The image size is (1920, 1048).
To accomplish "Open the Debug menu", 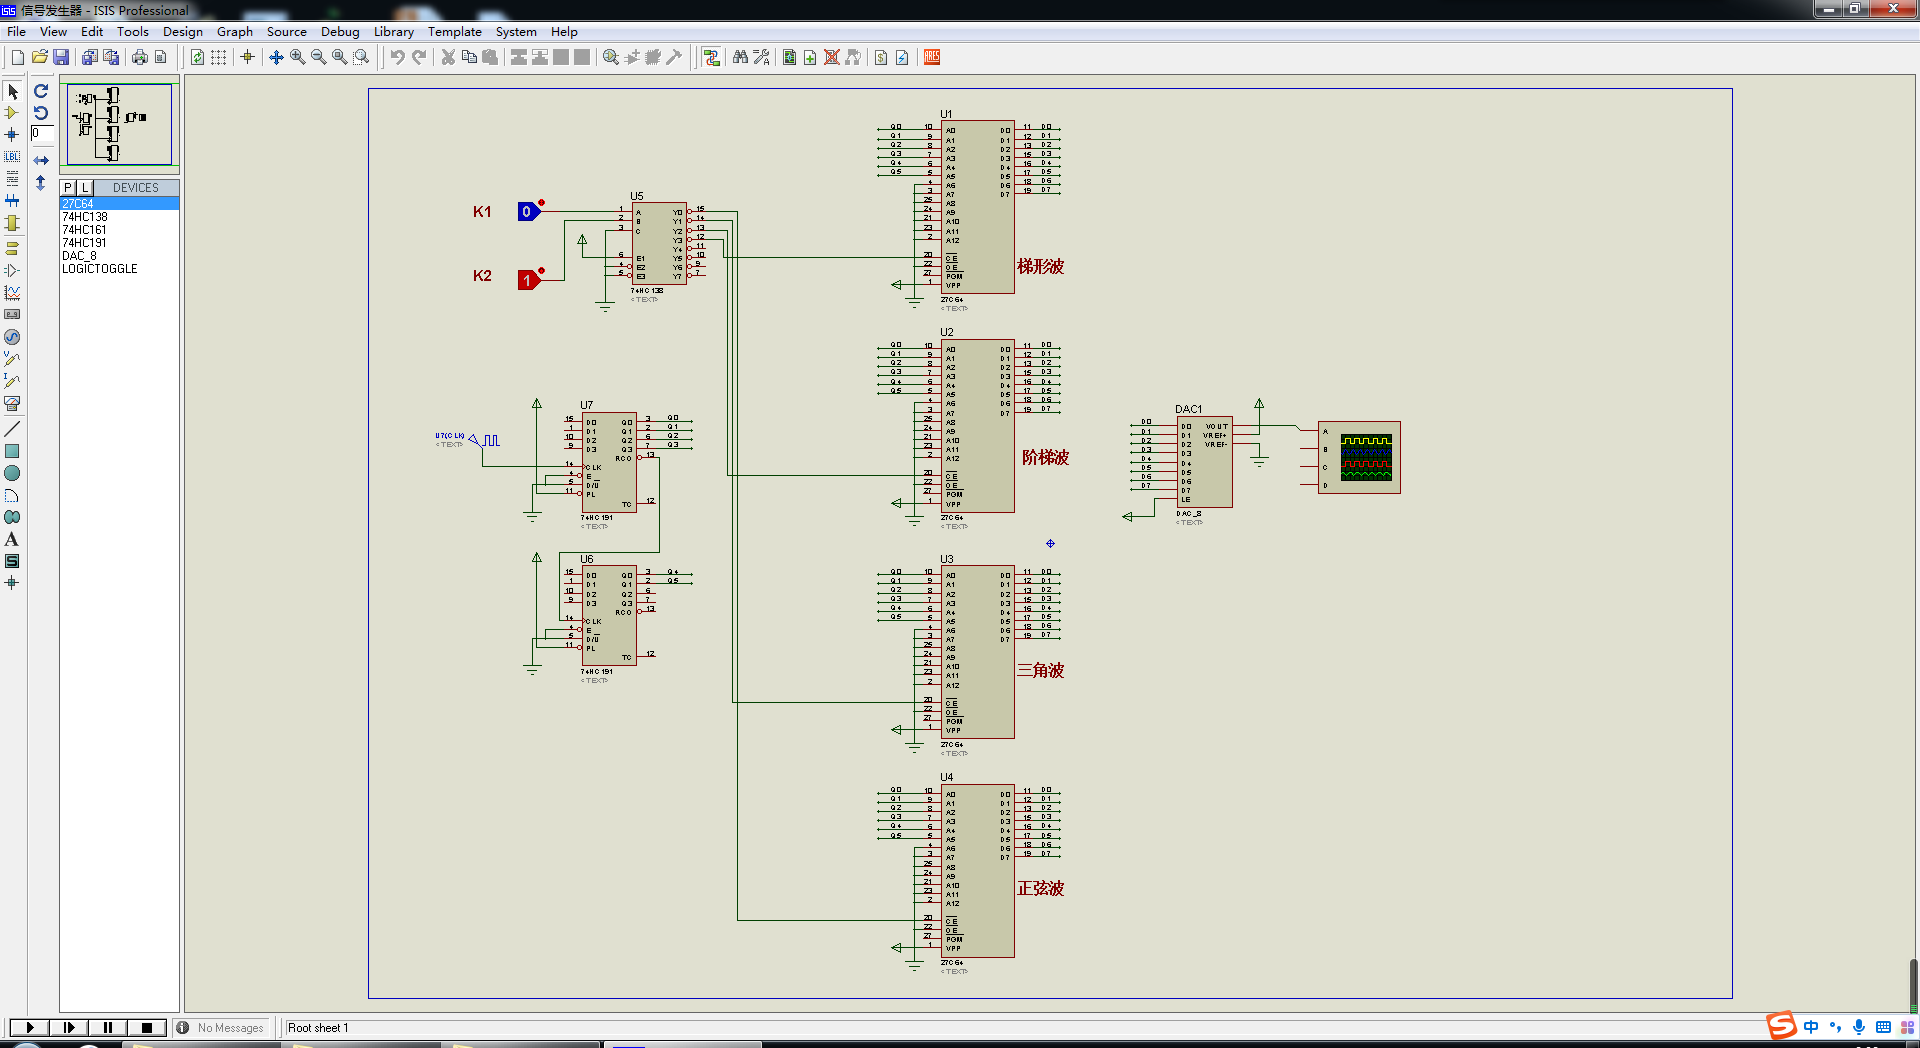I will click(340, 31).
